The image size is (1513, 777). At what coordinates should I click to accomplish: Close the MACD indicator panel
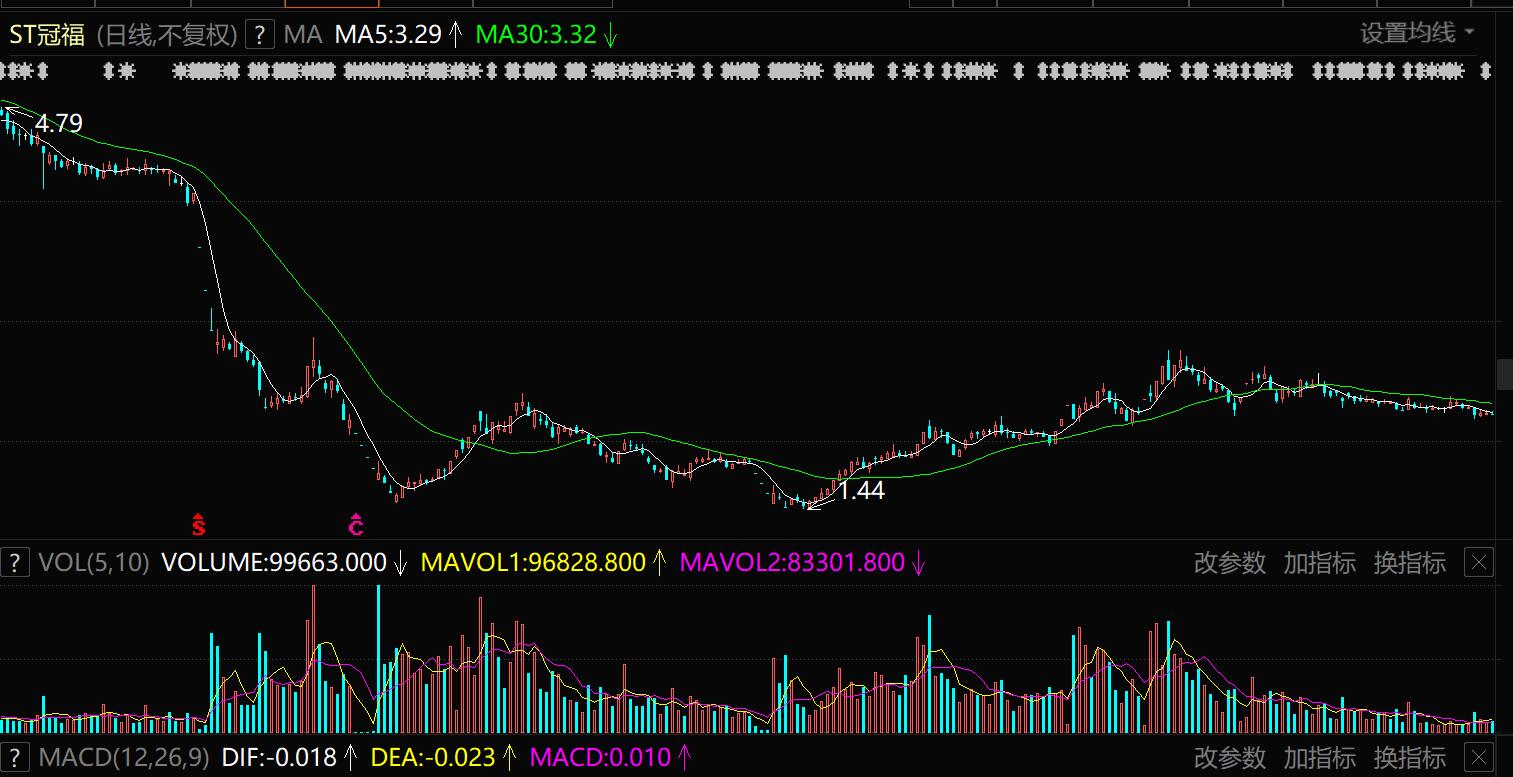coord(1478,758)
